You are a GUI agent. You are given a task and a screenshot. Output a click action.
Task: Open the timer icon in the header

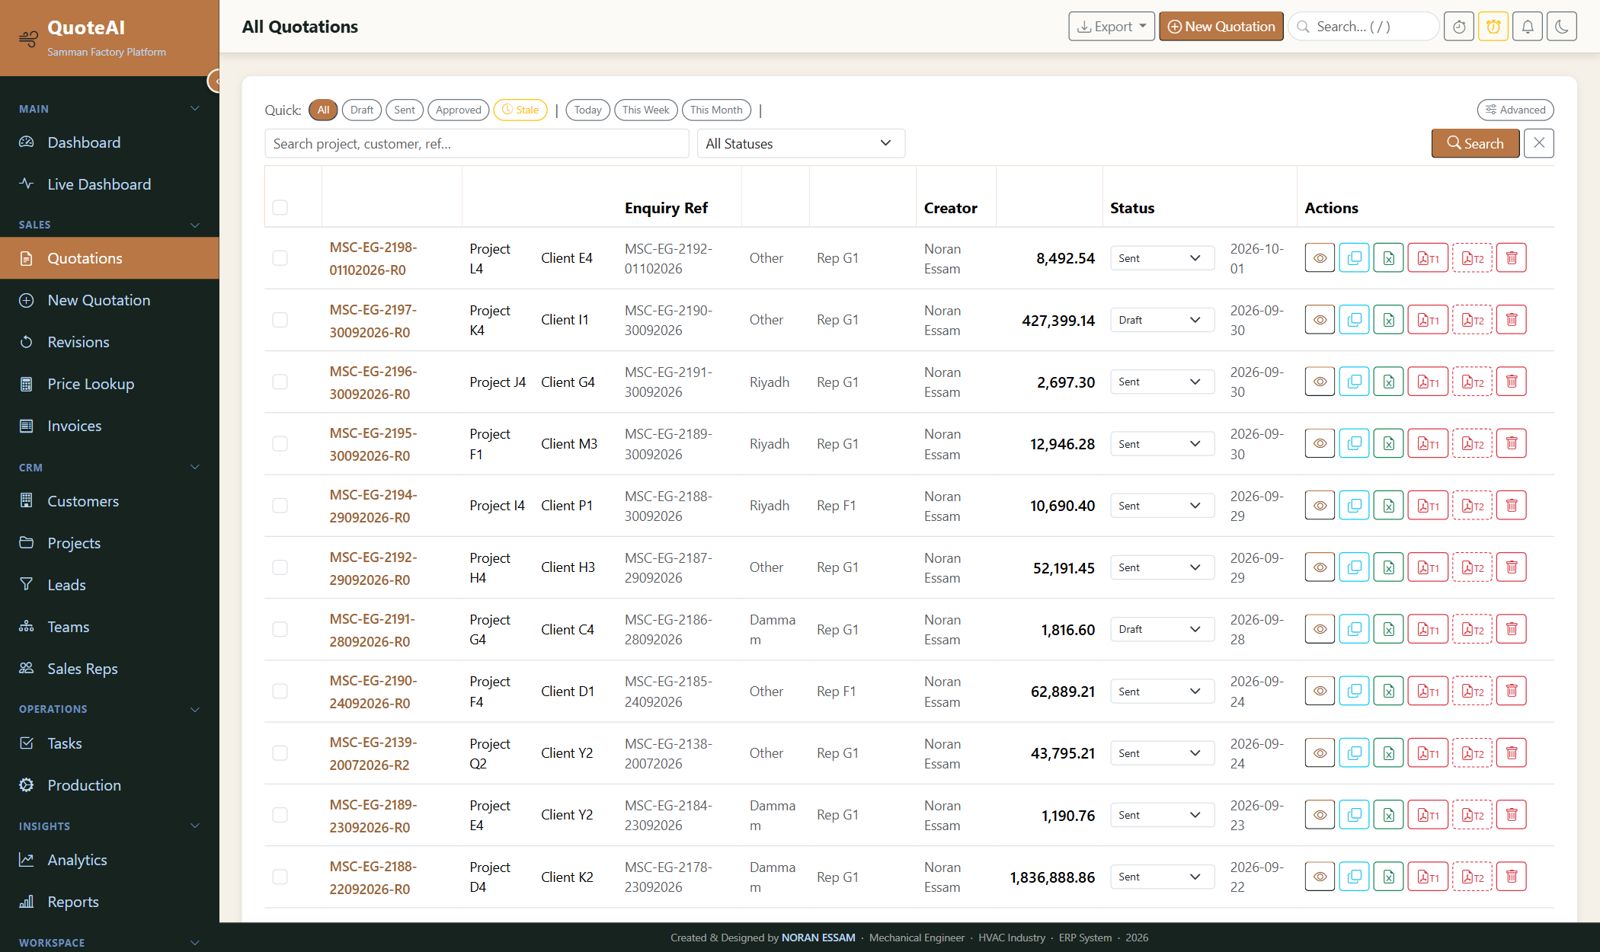(x=1459, y=27)
